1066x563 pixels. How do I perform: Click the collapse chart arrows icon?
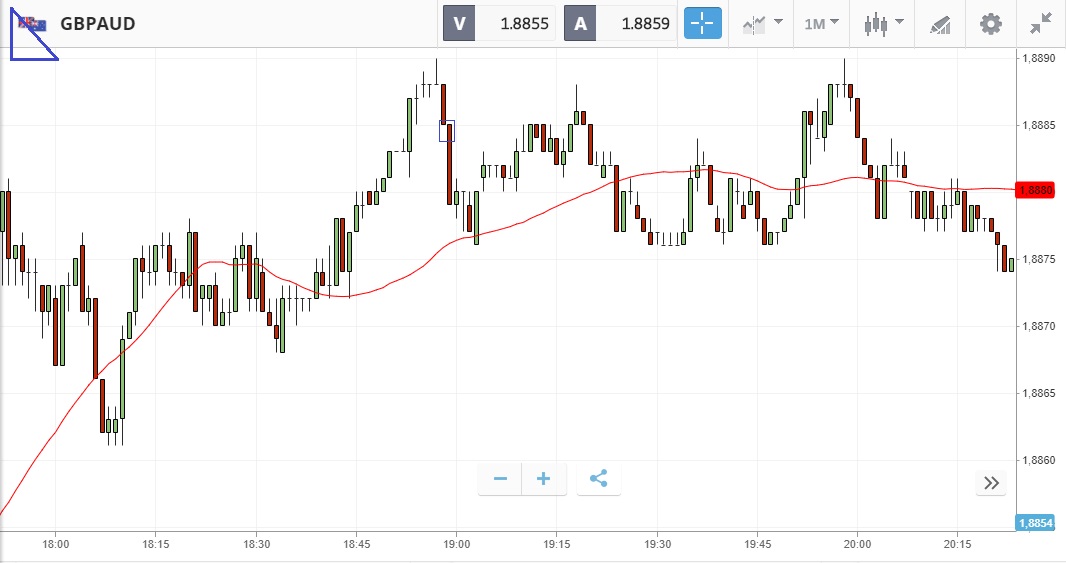pyautogui.click(x=1041, y=23)
